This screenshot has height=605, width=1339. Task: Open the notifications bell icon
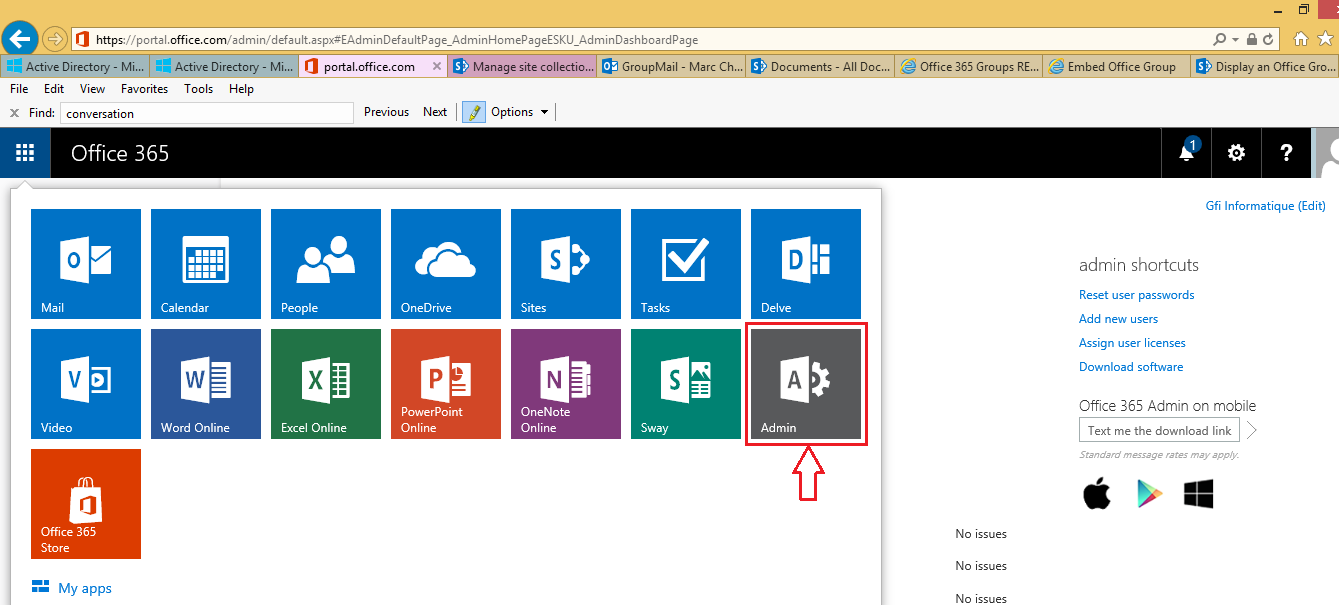point(1187,153)
